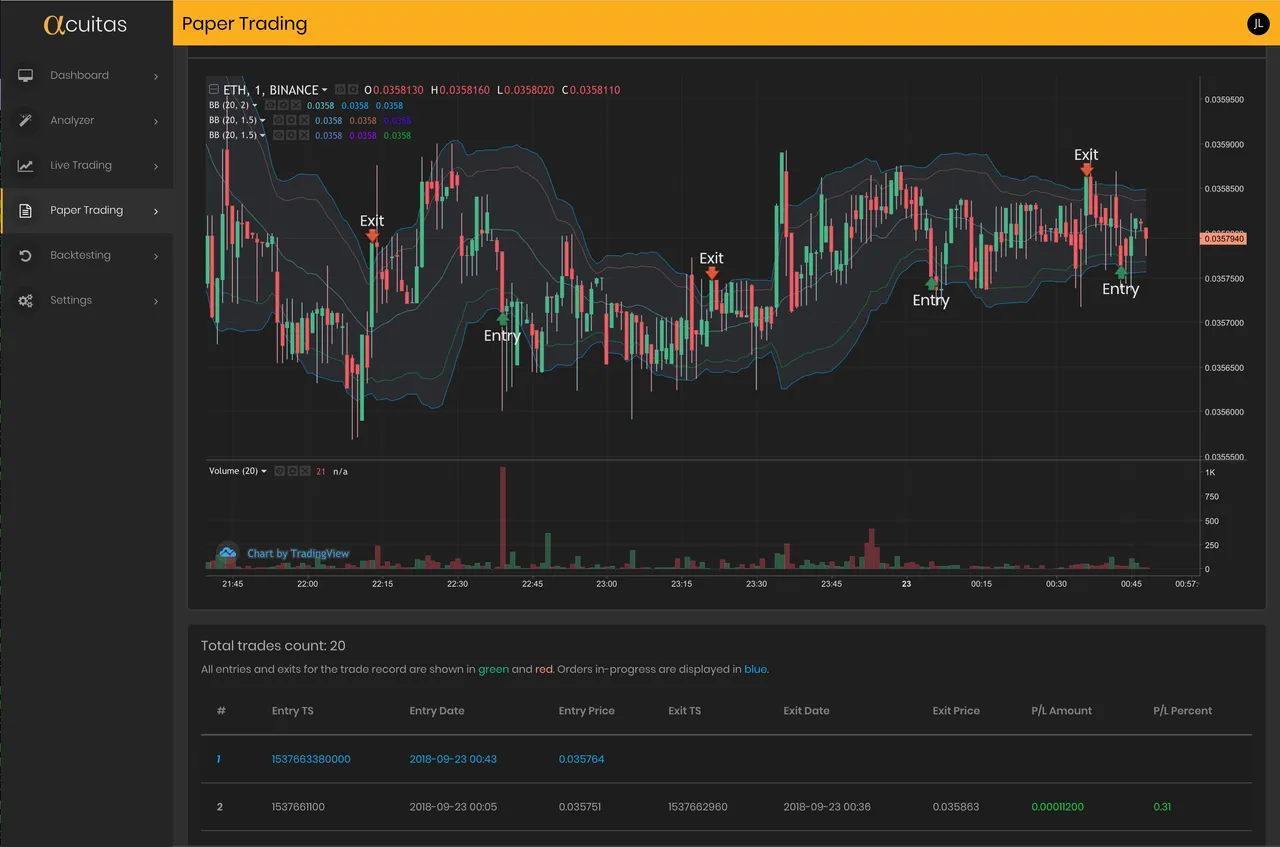
Task: Open the JL user avatar
Action: click(x=1258, y=24)
